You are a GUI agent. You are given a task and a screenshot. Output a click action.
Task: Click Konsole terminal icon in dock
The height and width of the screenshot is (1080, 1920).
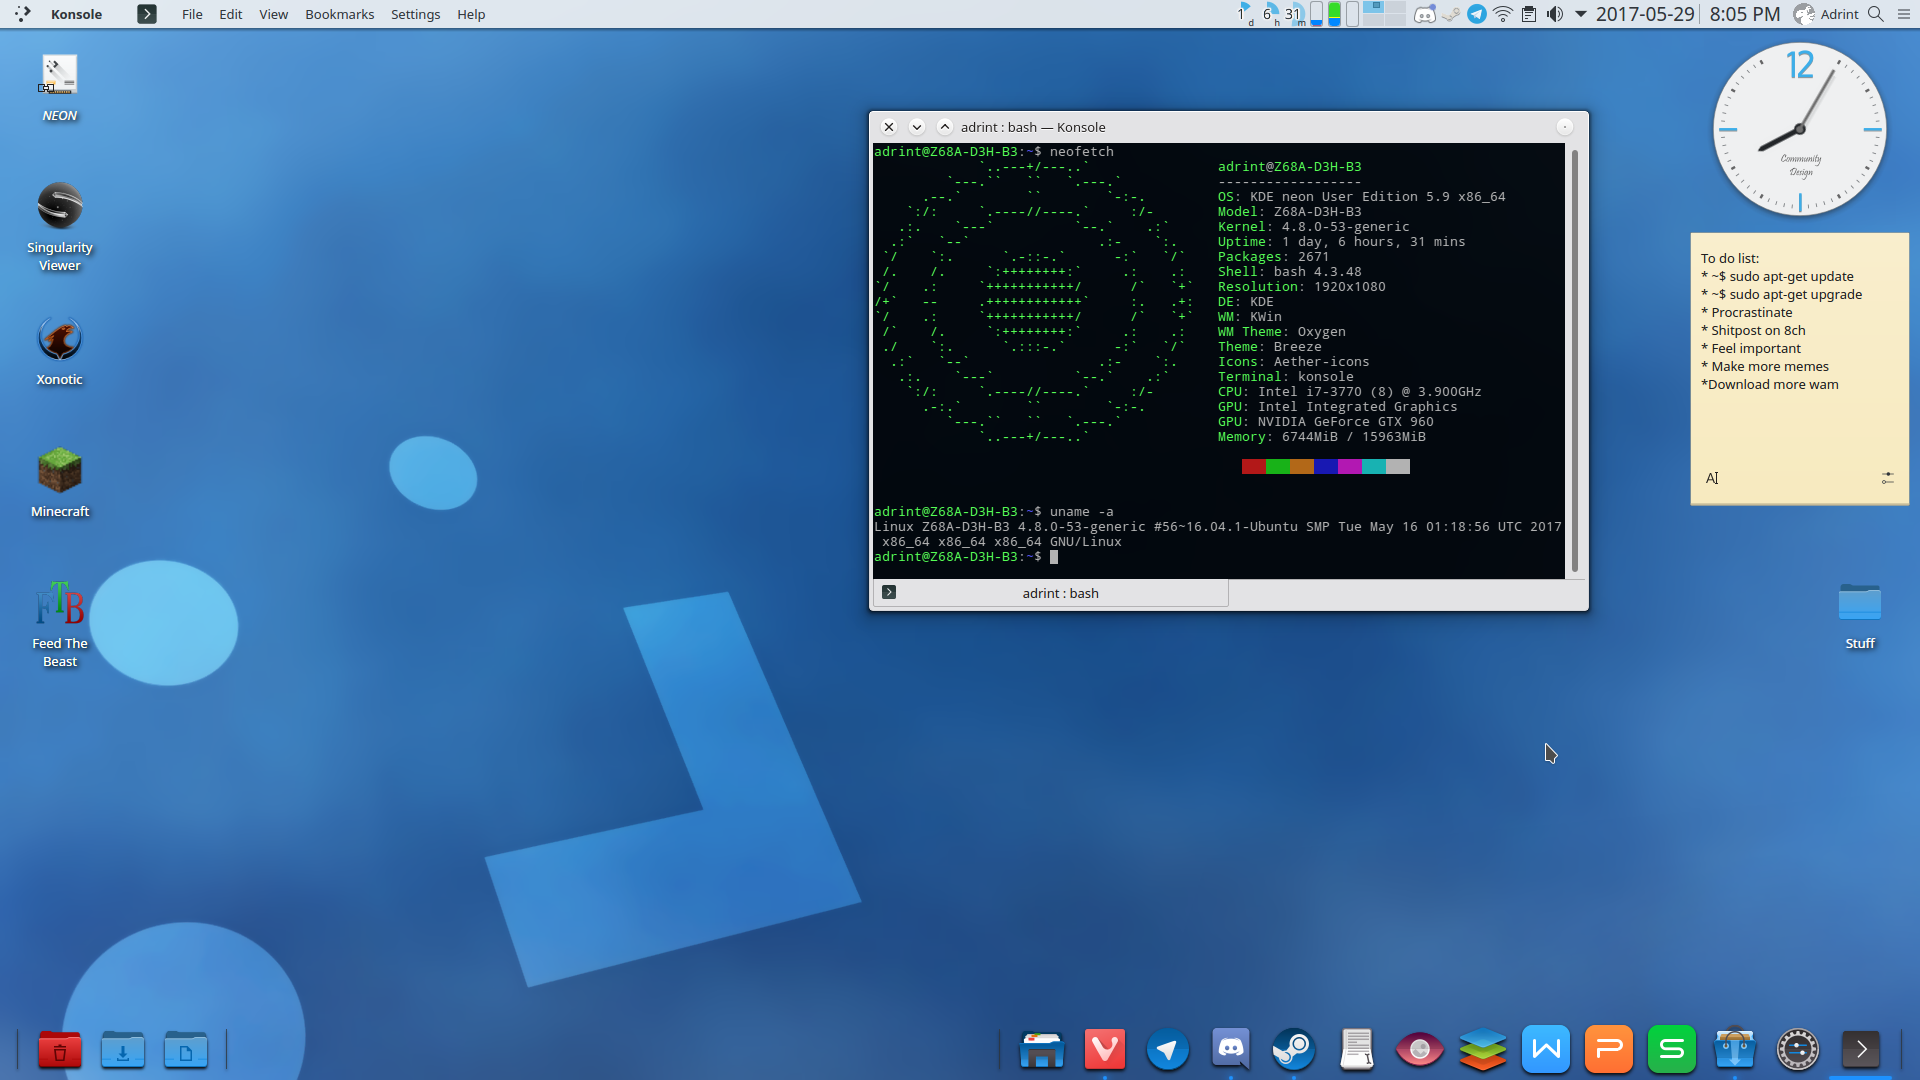(1860, 1050)
